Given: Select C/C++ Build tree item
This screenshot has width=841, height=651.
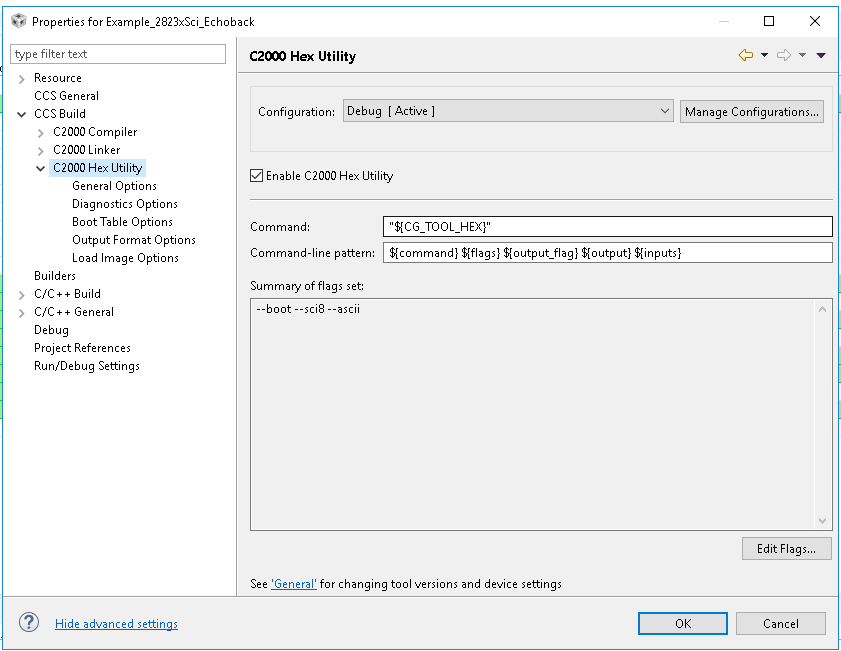Looking at the screenshot, I should coord(68,293).
